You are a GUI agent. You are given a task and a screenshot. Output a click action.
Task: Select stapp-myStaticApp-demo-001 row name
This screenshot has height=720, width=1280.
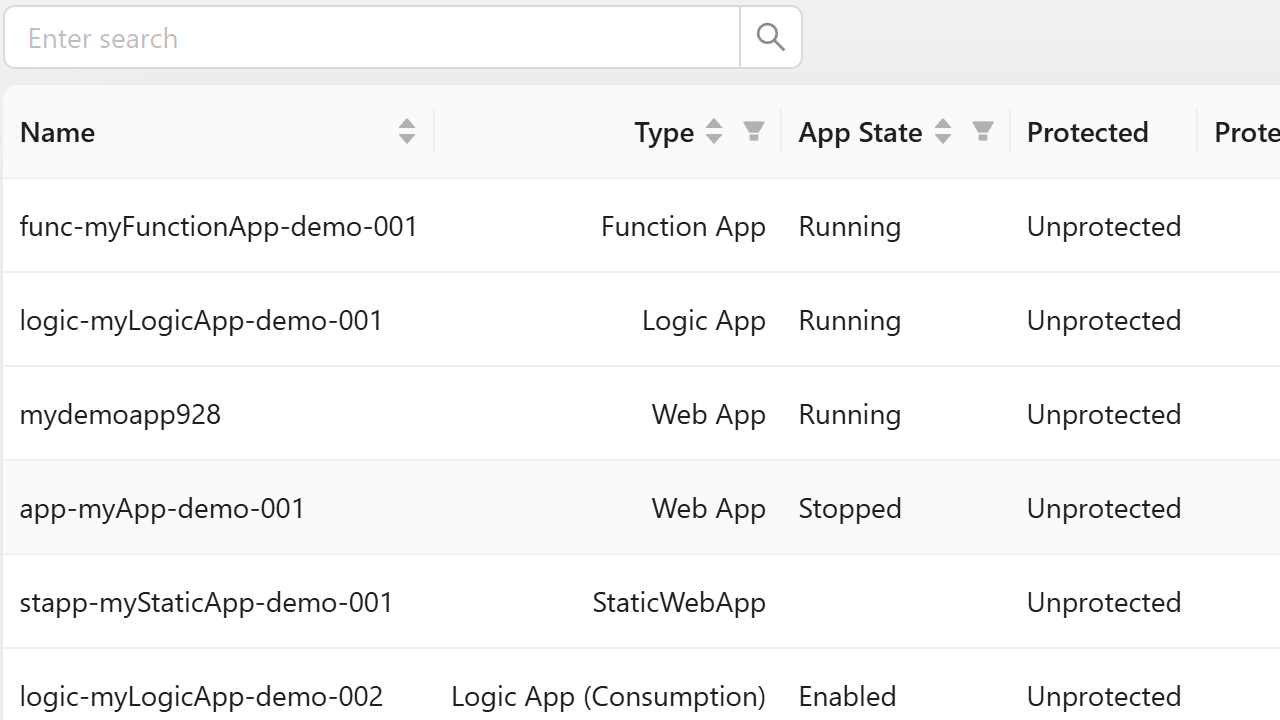pos(206,602)
